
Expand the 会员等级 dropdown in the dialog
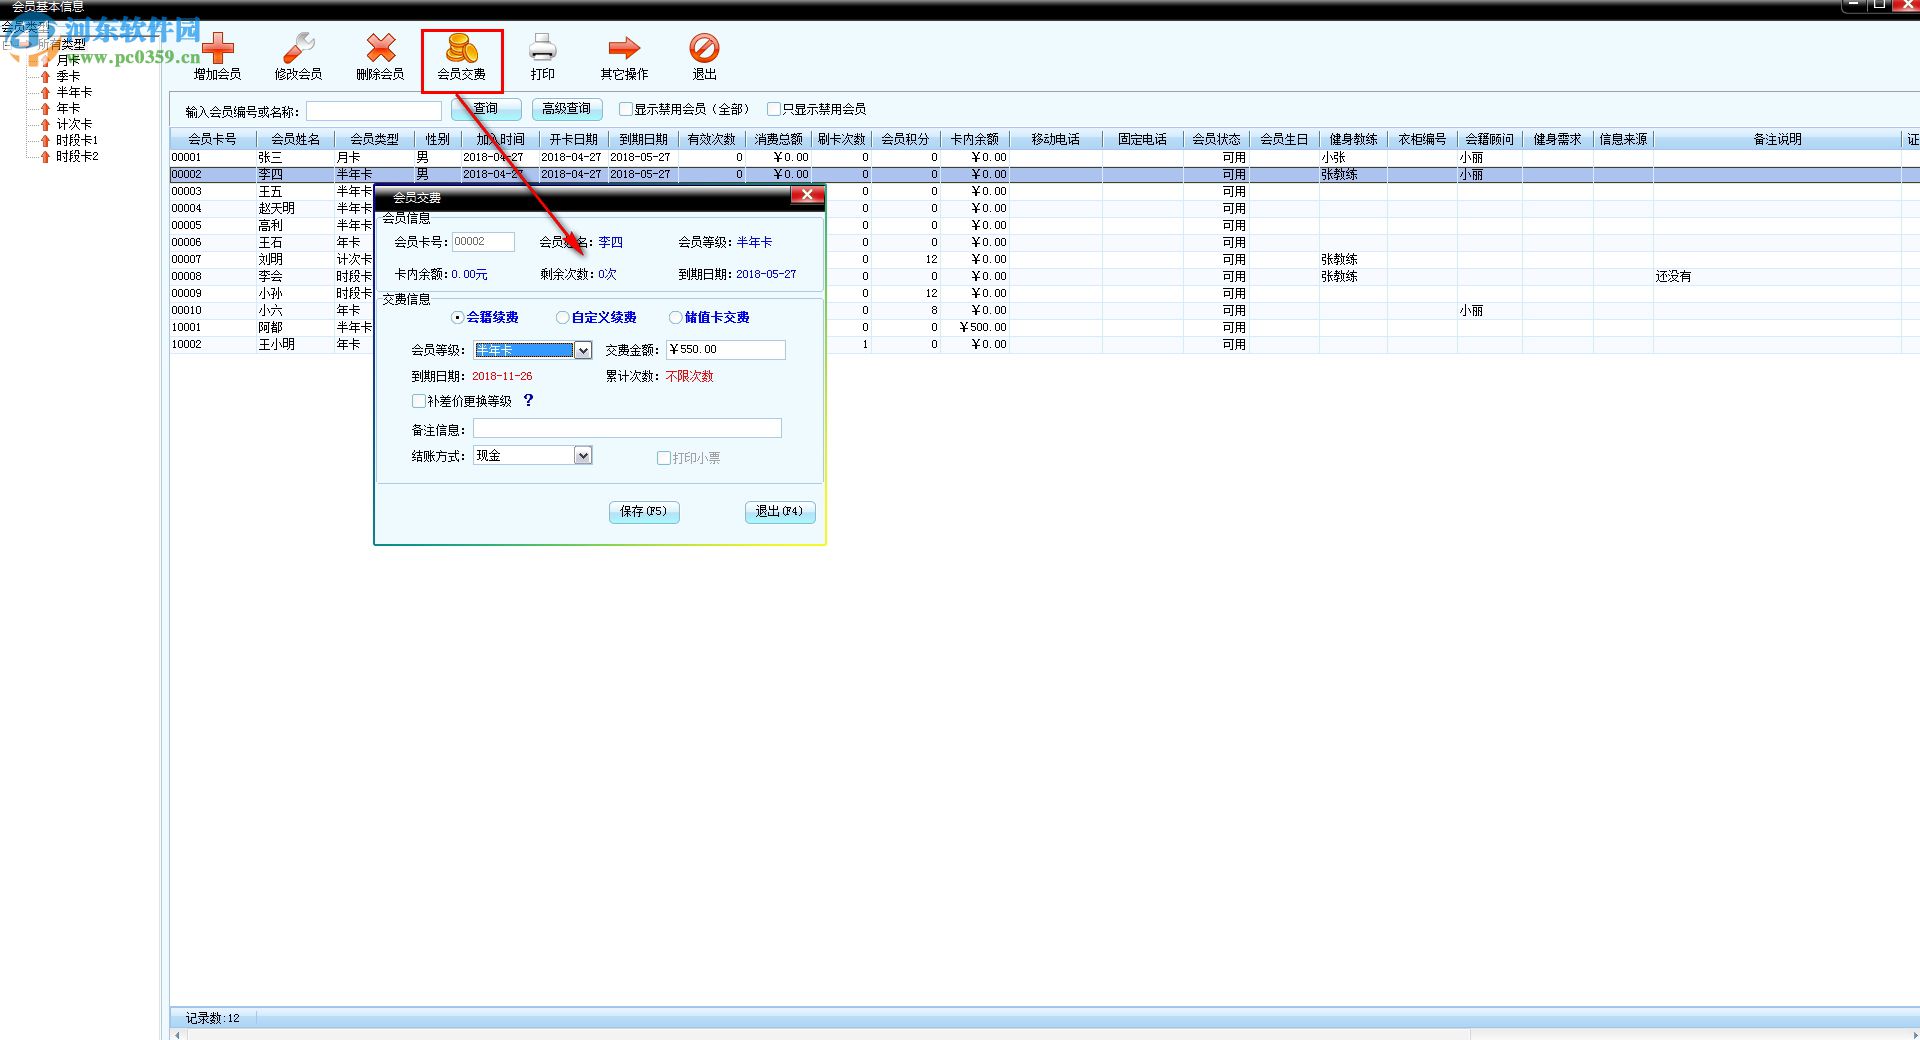583,350
